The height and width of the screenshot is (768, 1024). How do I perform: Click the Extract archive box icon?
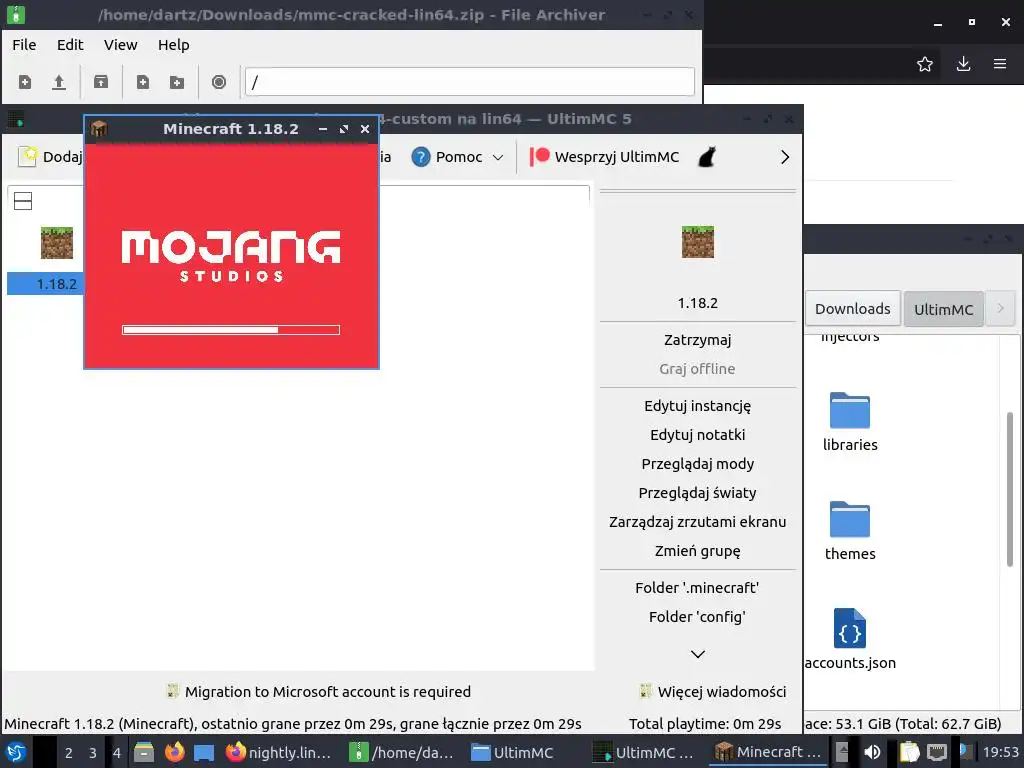pyautogui.click(x=101, y=82)
